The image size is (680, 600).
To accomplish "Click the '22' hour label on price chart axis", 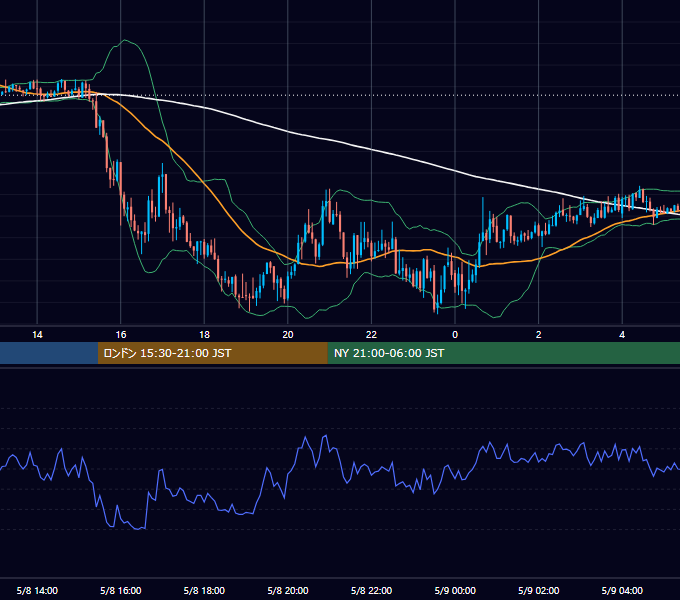I will click(x=371, y=335).
